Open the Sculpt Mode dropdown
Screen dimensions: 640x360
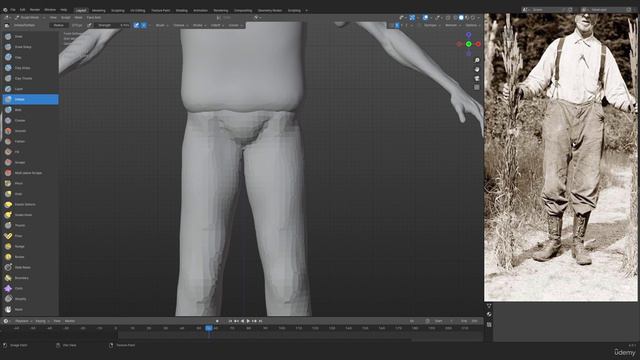(x=29, y=18)
